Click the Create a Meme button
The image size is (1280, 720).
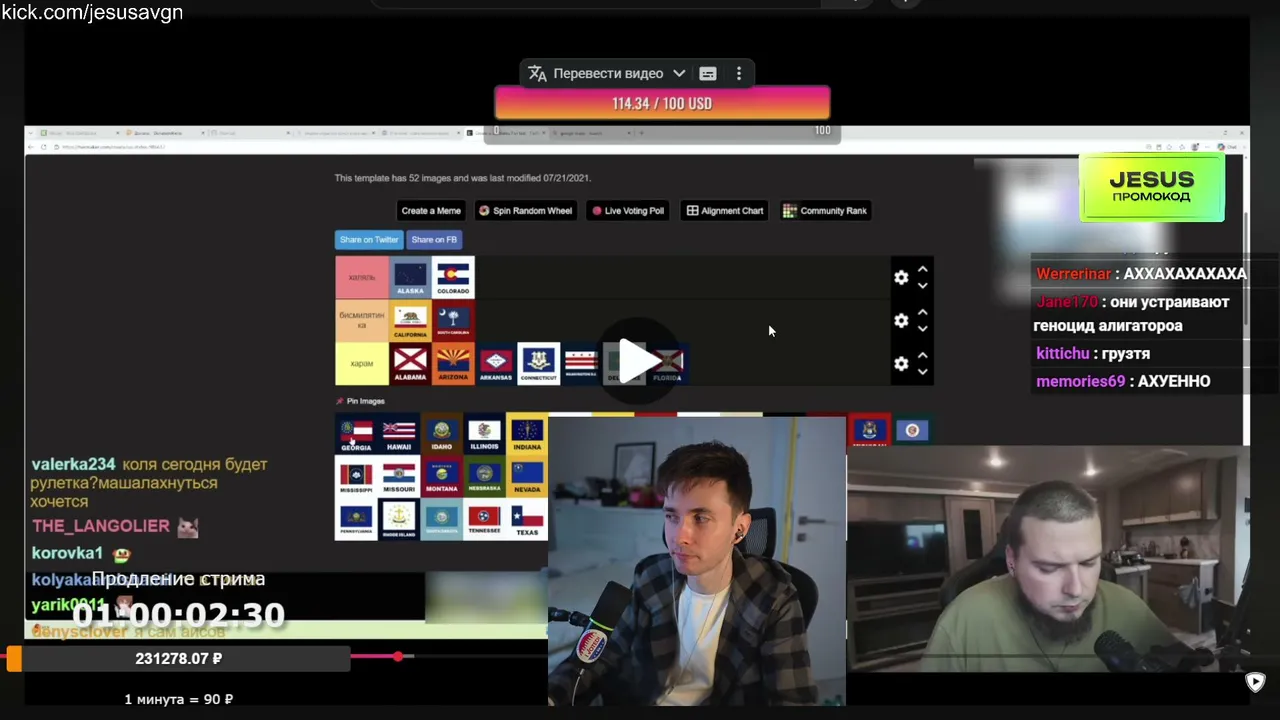click(431, 211)
